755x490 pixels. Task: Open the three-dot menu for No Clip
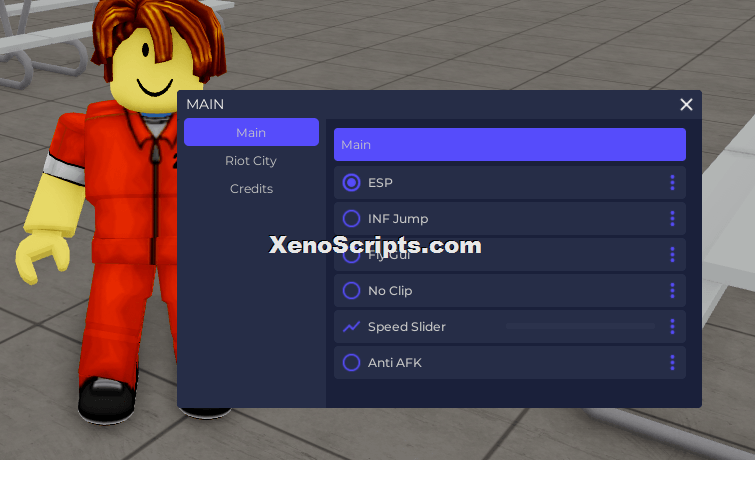672,290
